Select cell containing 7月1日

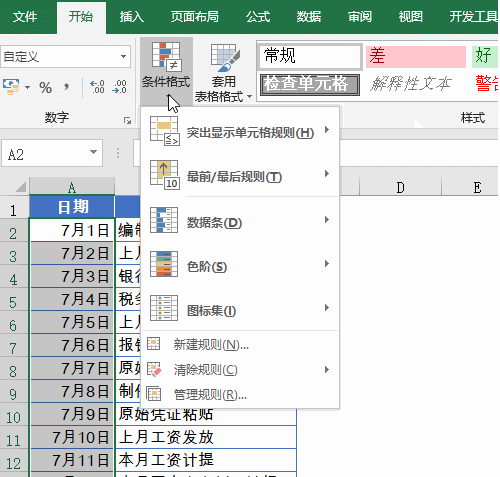click(72, 230)
